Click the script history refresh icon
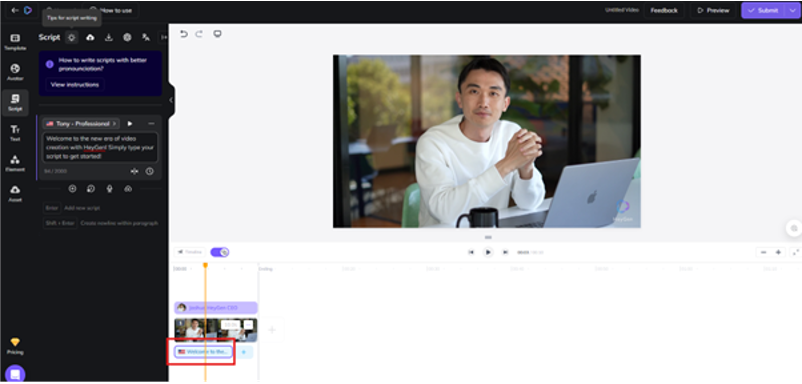 tap(91, 189)
